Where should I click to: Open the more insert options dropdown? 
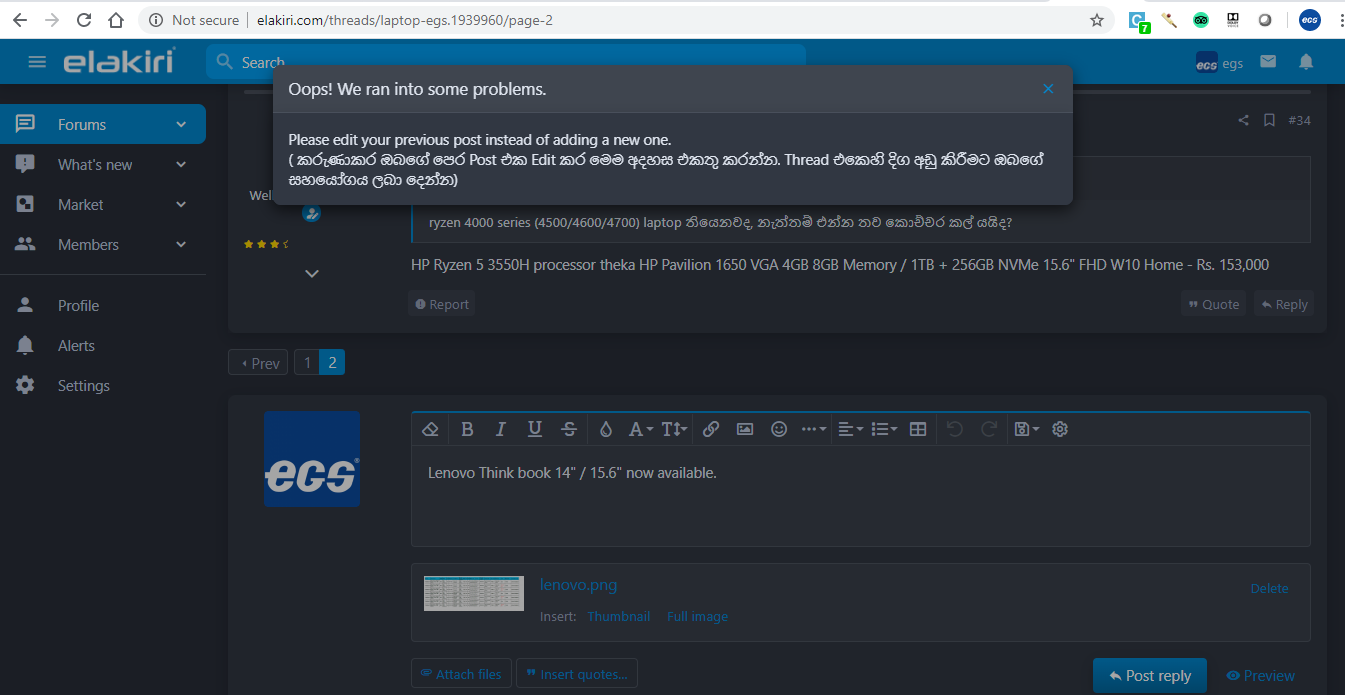click(x=814, y=429)
